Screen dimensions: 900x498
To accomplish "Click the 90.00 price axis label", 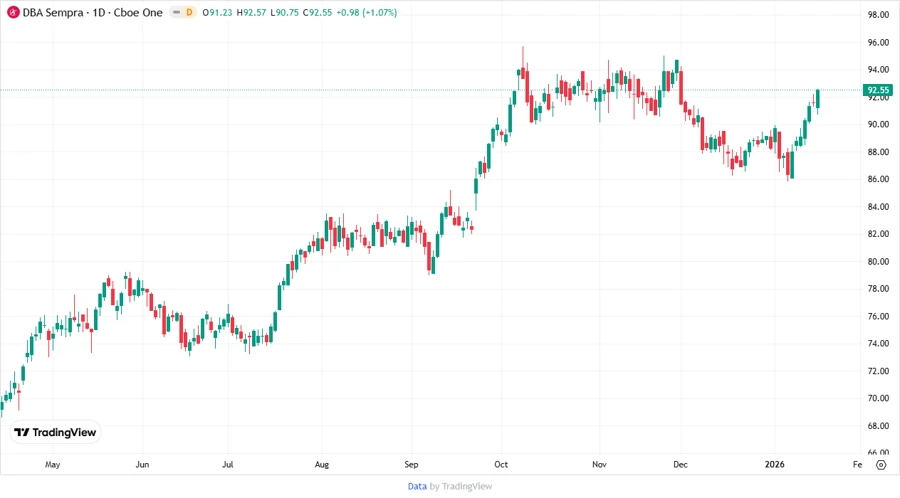I will (x=878, y=124).
